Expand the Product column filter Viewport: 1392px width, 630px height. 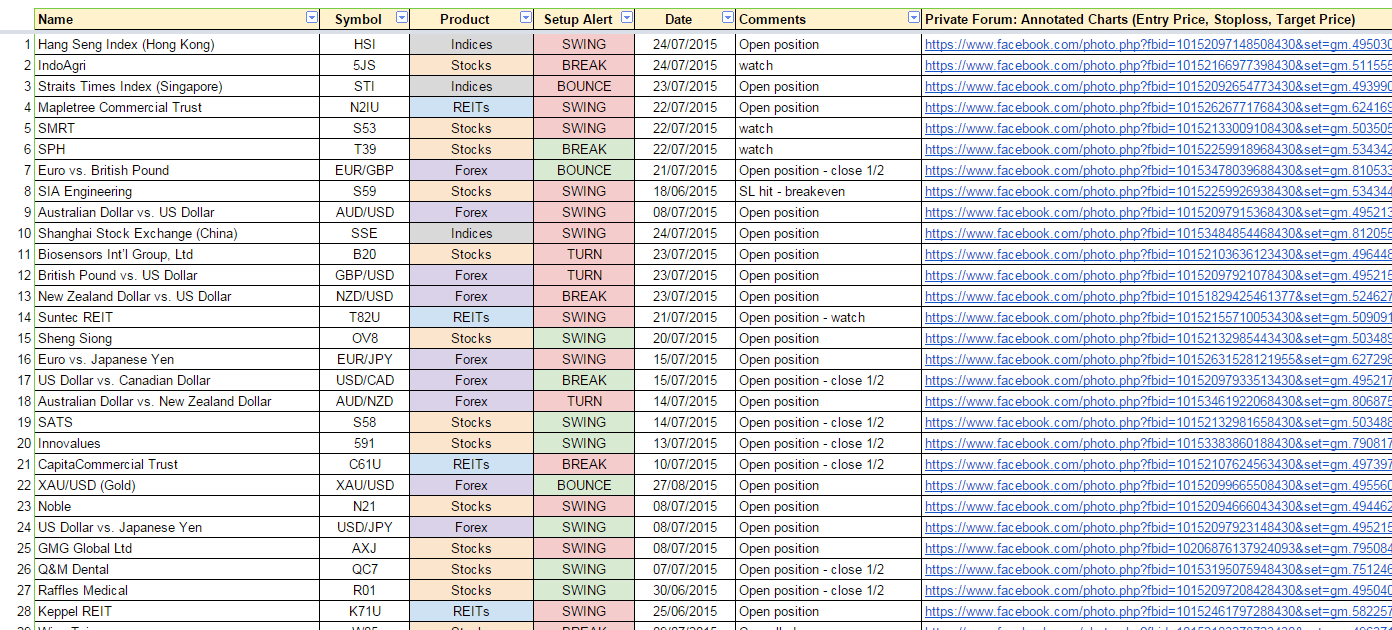click(x=526, y=18)
